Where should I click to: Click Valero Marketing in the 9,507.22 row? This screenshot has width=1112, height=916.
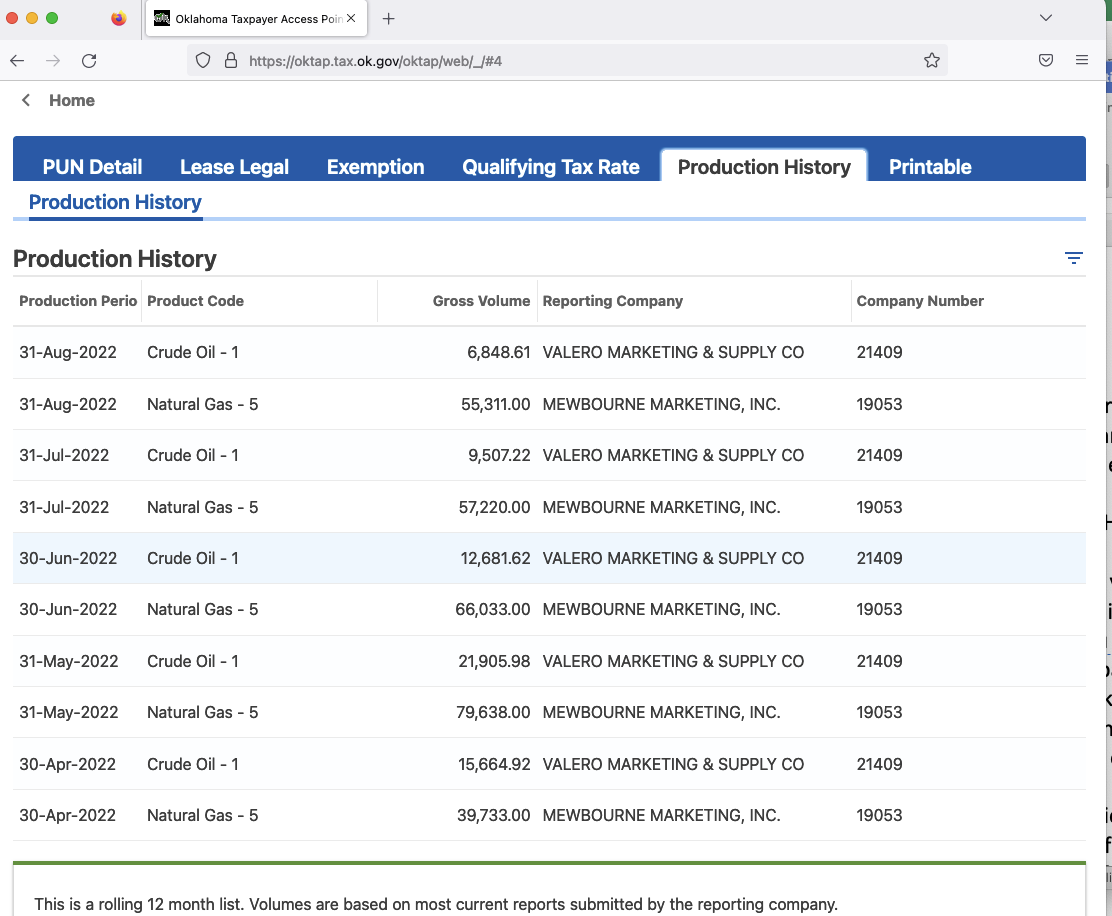tap(673, 455)
